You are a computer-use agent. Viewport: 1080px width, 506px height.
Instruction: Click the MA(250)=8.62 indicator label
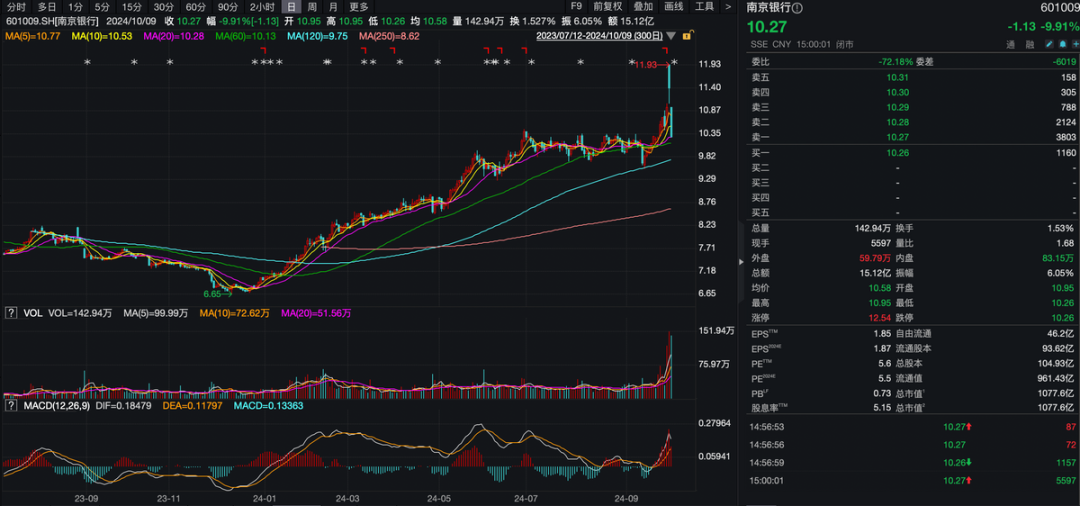pyautogui.click(x=389, y=35)
